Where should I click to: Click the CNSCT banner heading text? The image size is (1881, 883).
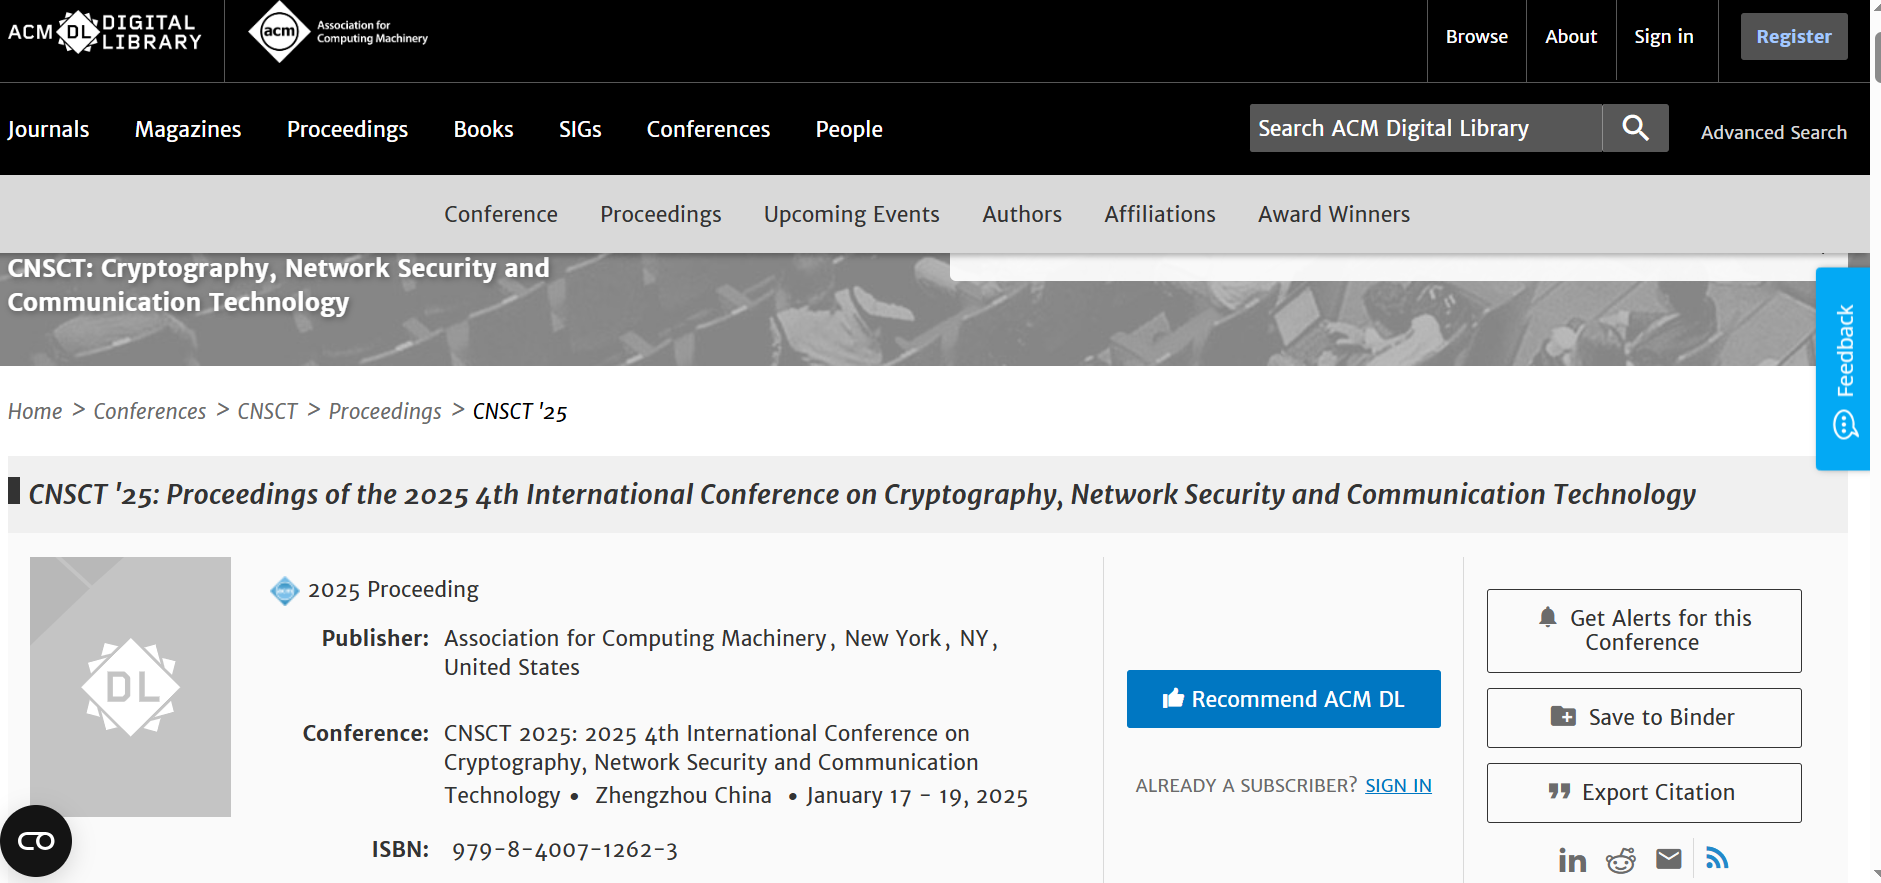(x=278, y=285)
